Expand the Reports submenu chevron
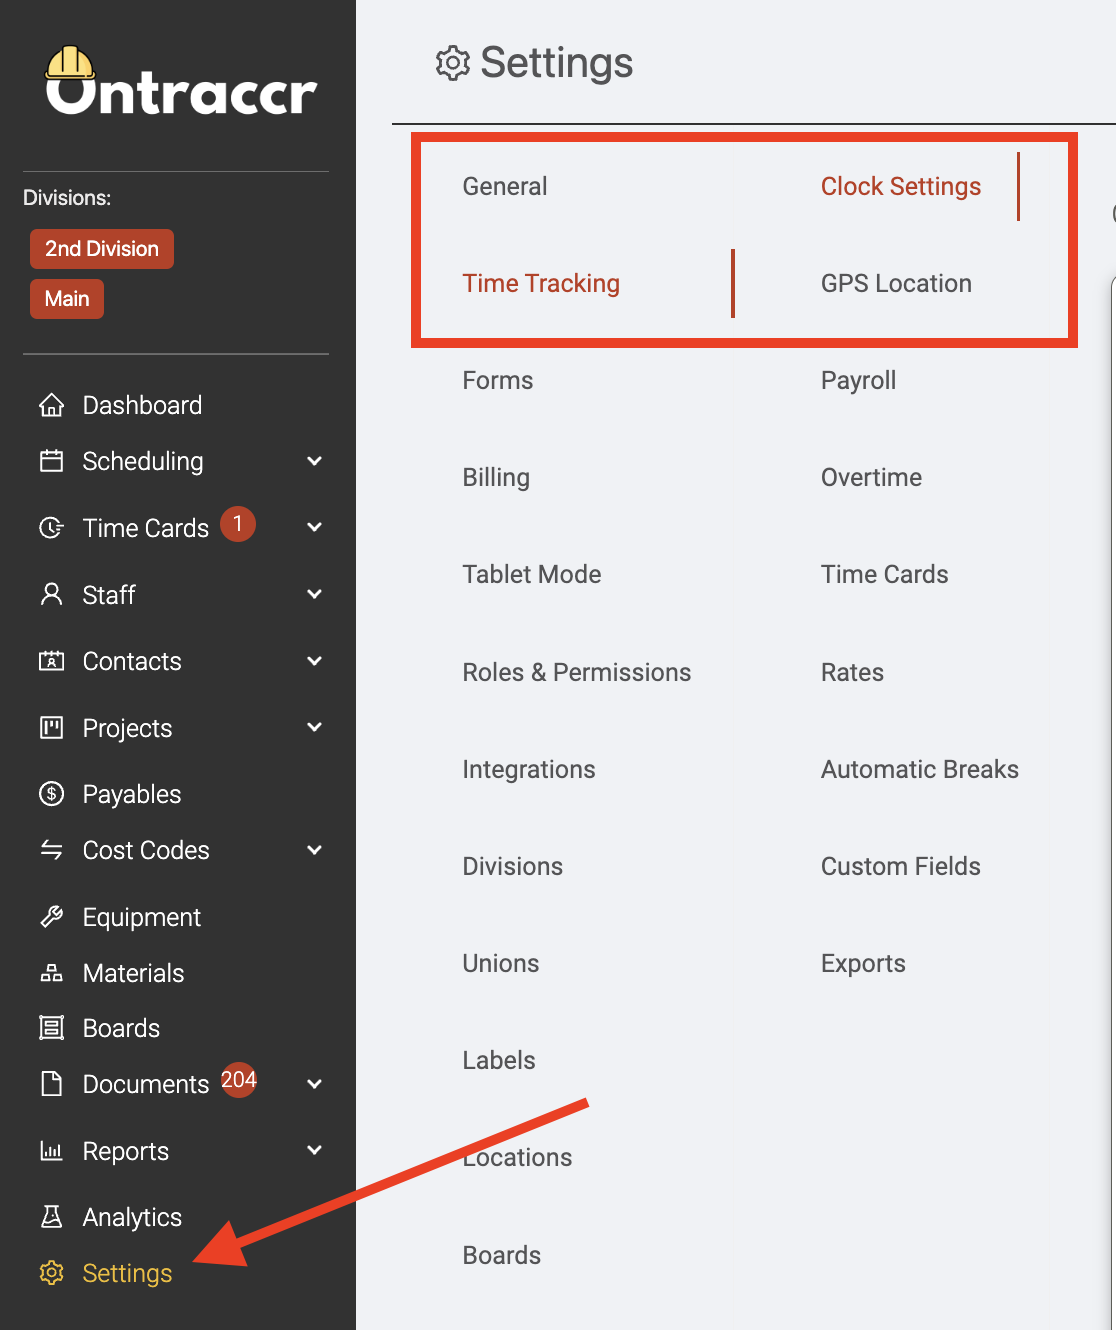Image resolution: width=1116 pixels, height=1330 pixels. coord(315,1150)
